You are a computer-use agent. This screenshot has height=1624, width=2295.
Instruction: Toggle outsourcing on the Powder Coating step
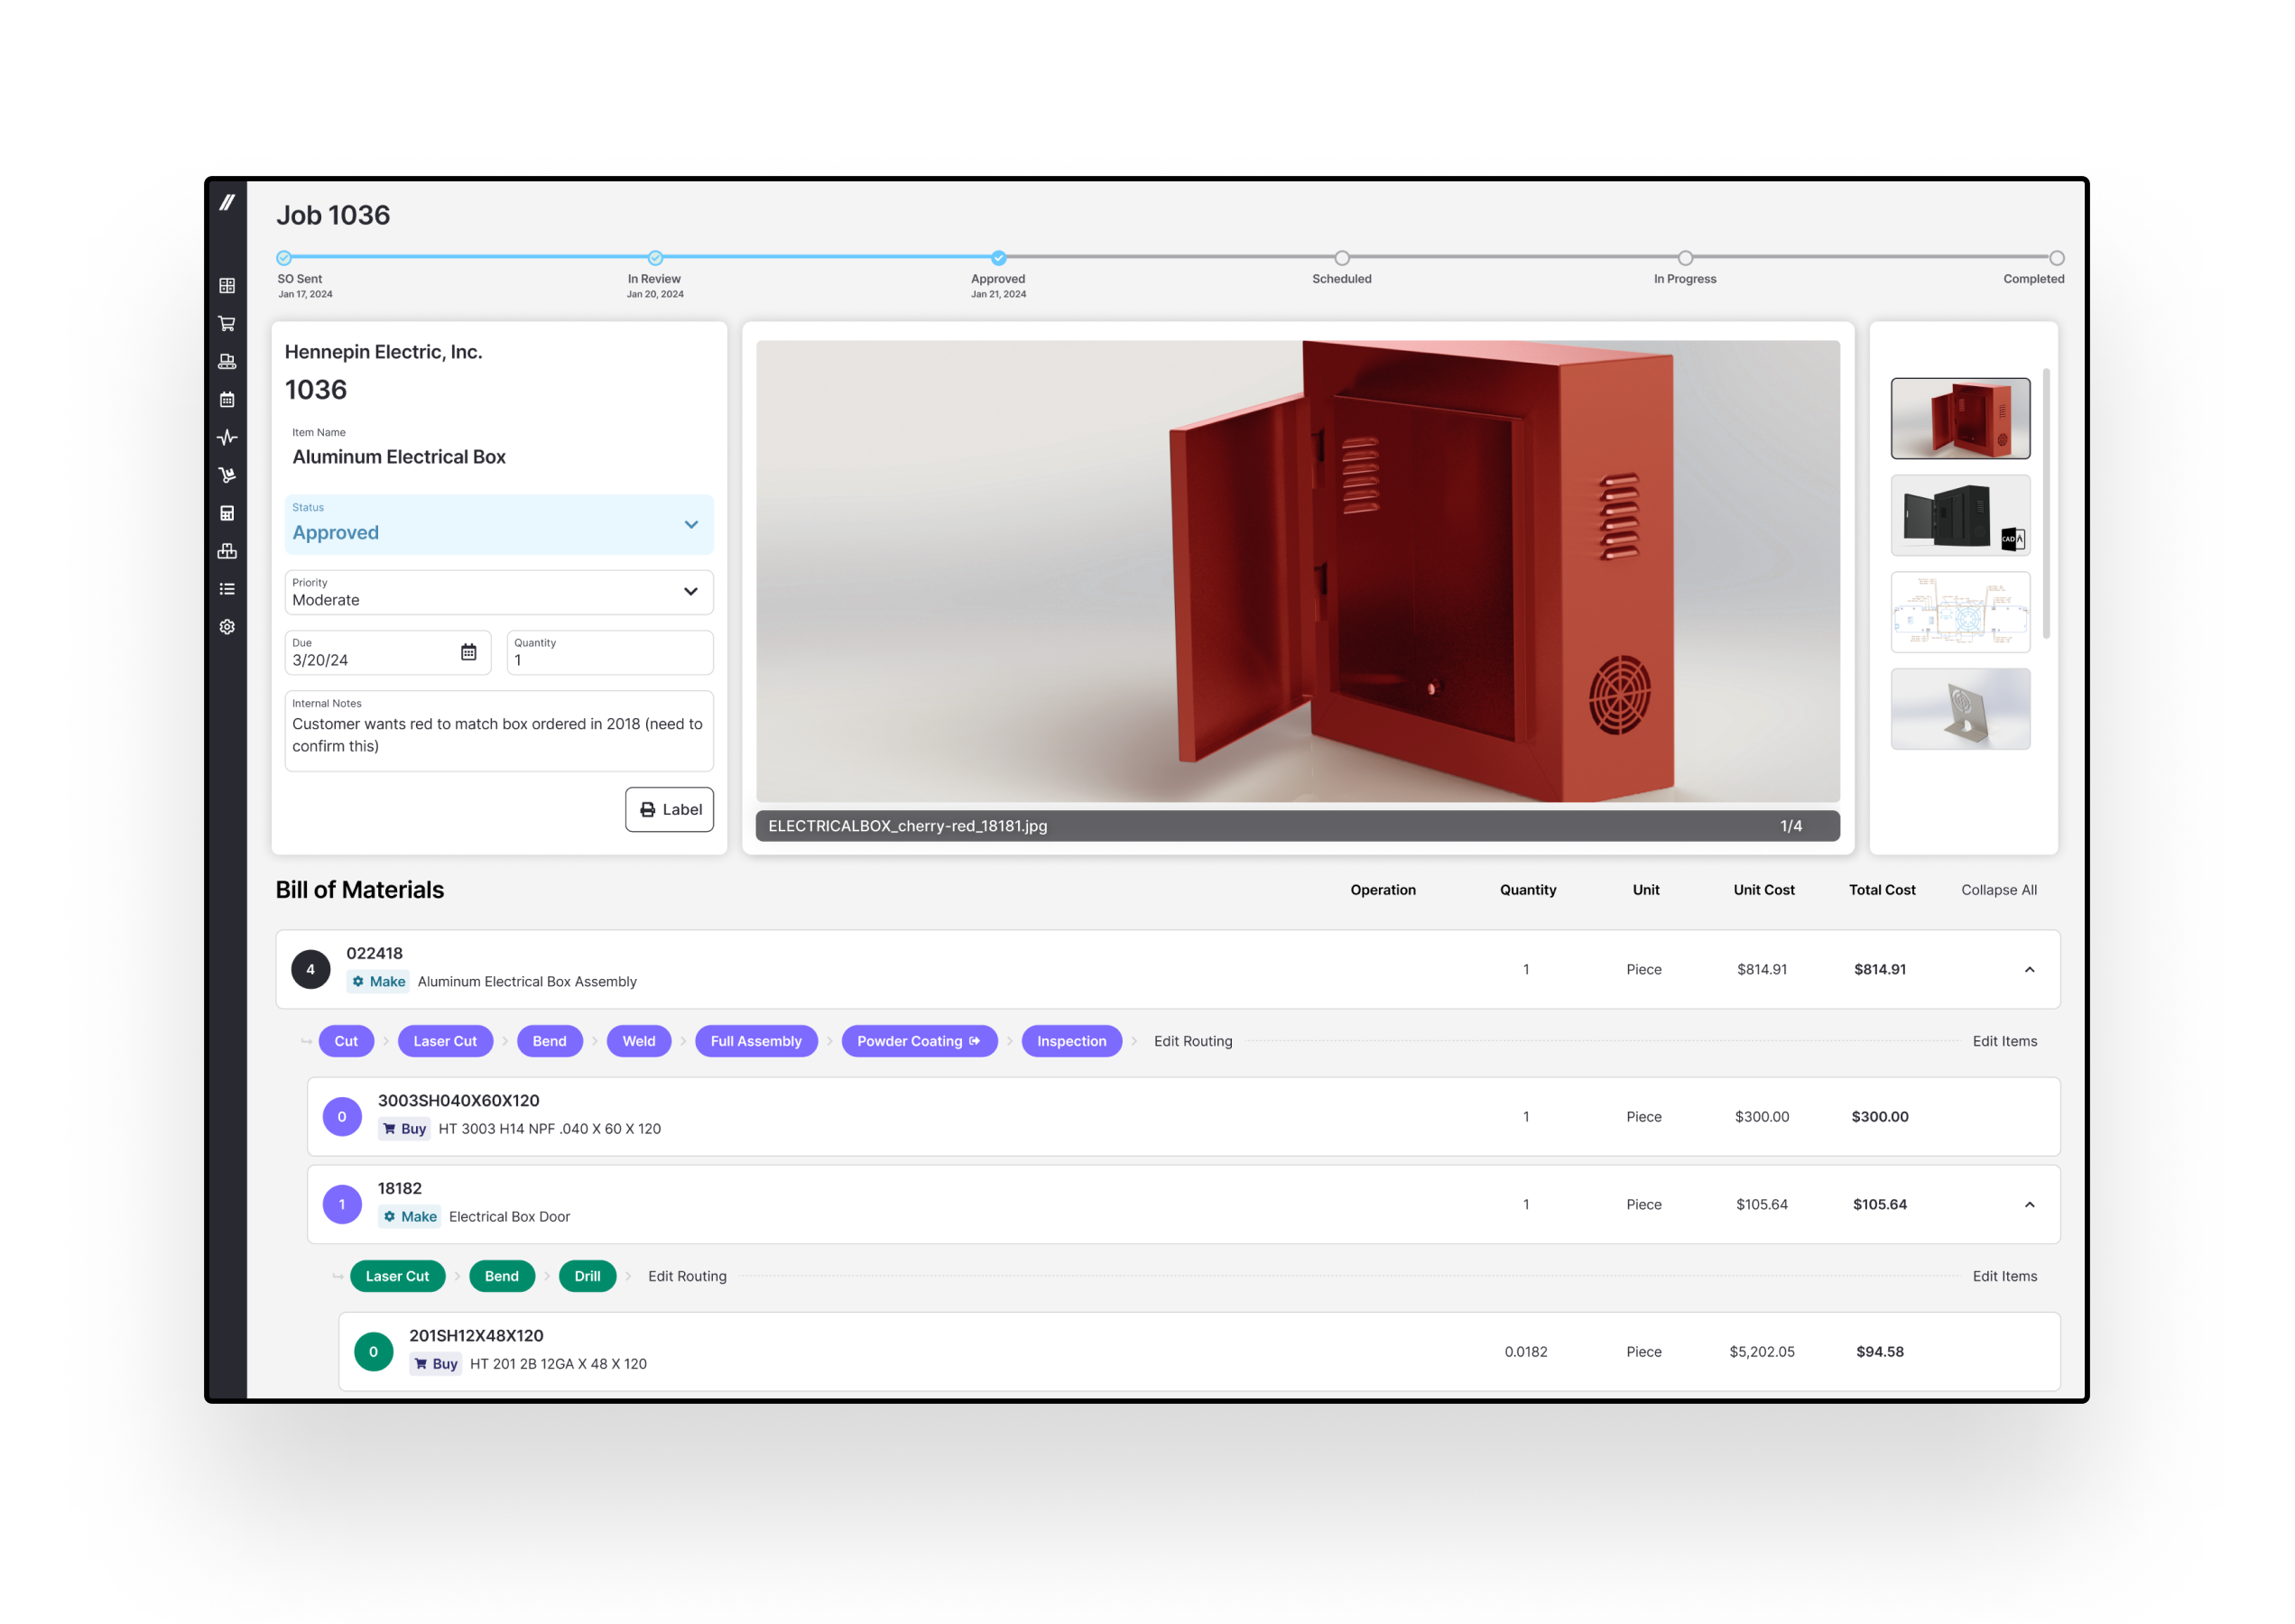point(974,1041)
